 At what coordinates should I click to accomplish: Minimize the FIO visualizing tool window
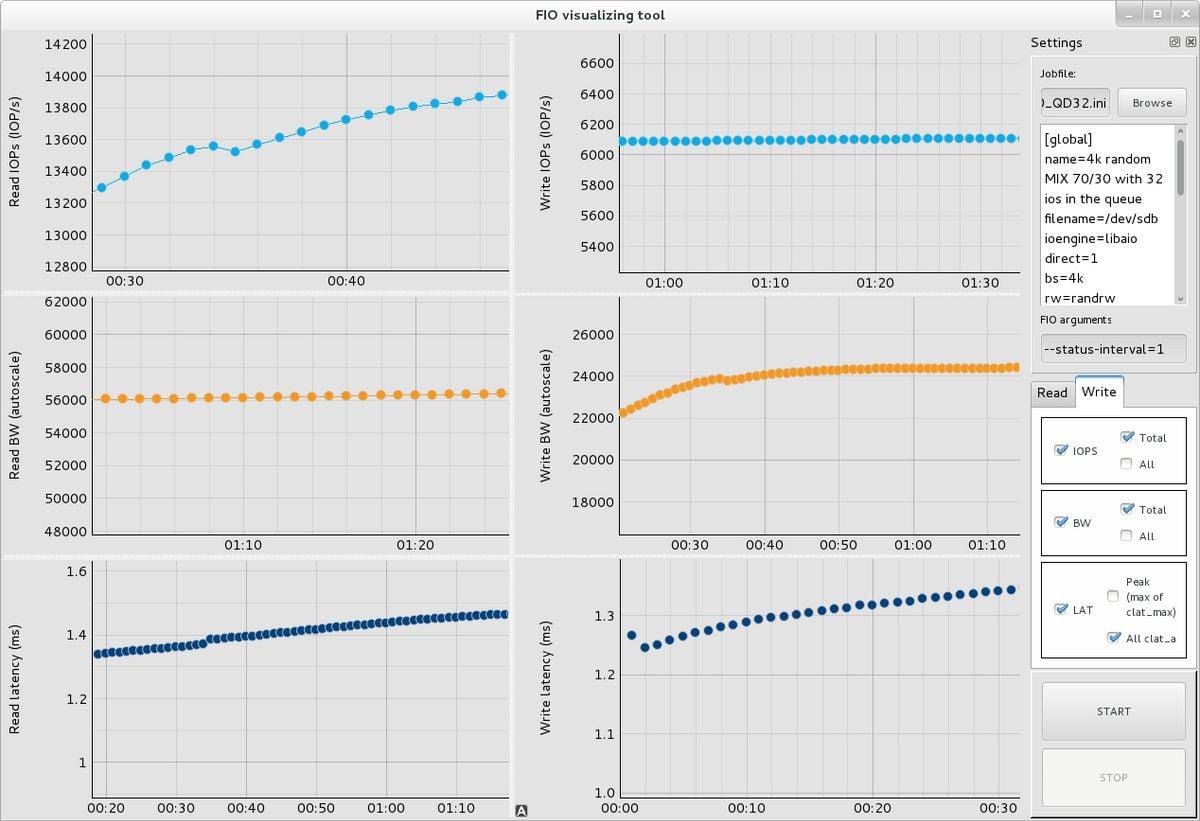pos(1129,14)
